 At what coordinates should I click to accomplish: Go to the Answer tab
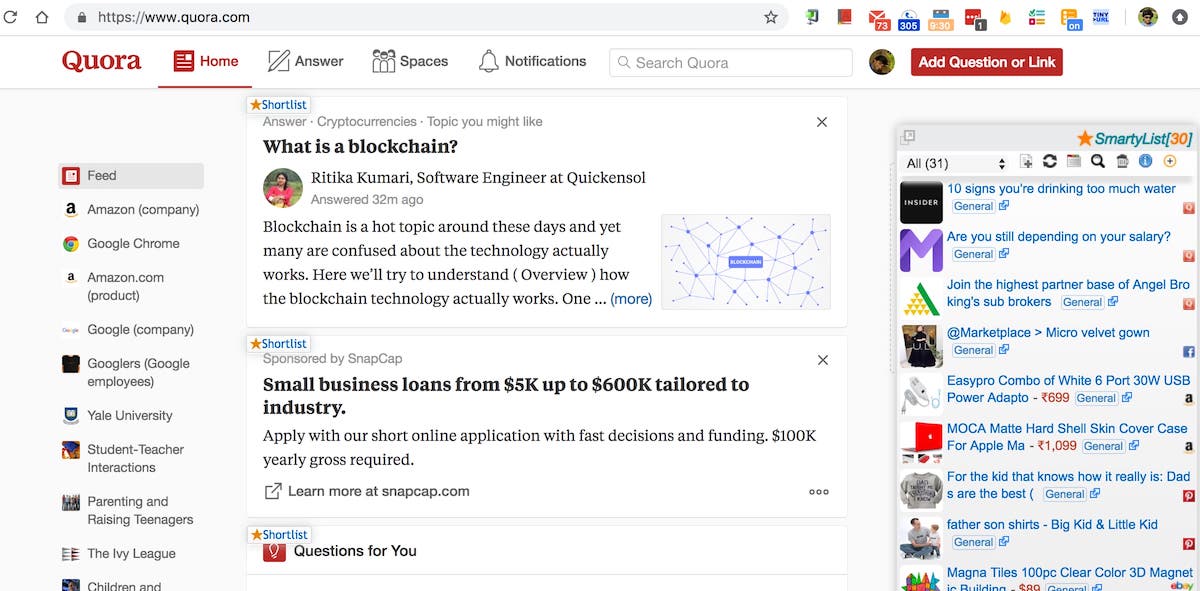[x=306, y=61]
